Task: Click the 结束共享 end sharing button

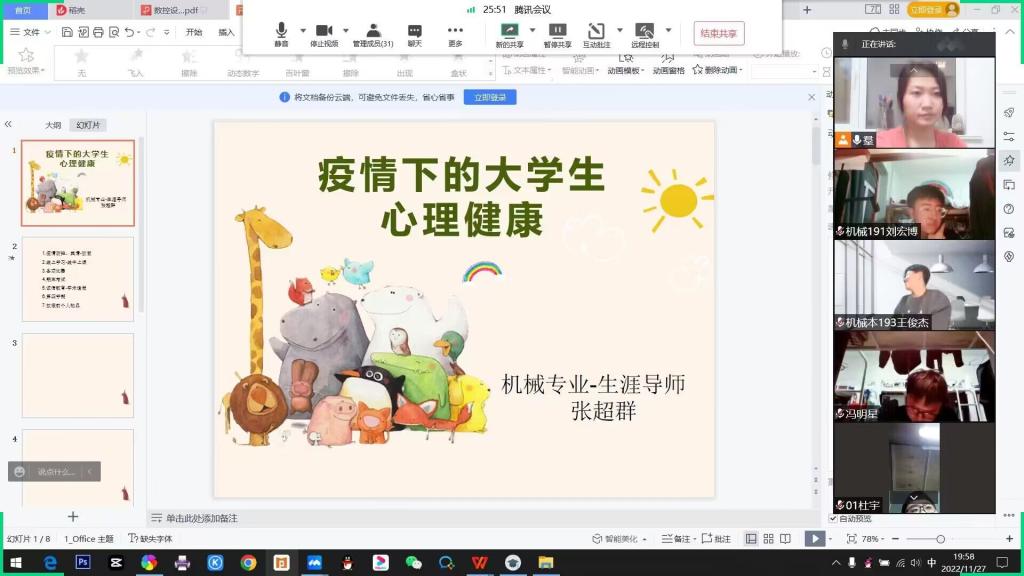Action: pos(718,33)
